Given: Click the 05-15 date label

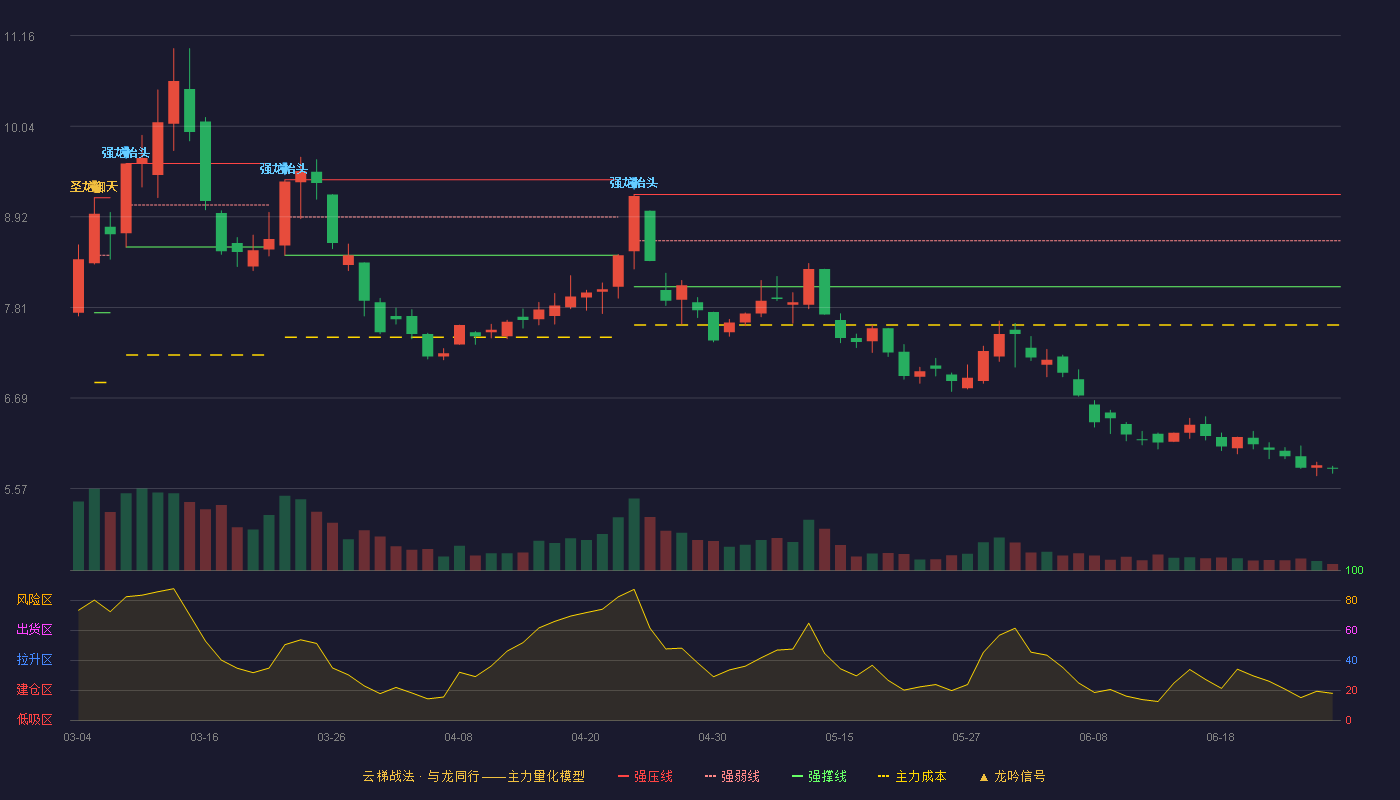Looking at the screenshot, I should tap(839, 737).
